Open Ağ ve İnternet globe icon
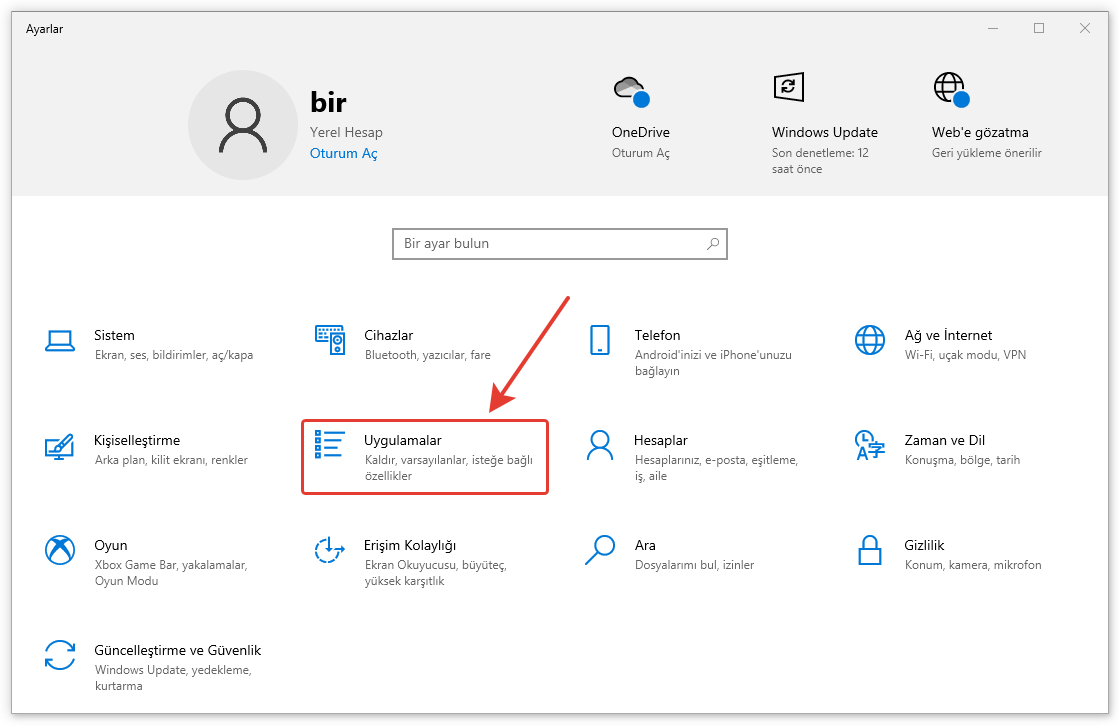The height and width of the screenshot is (726, 1118). click(869, 341)
